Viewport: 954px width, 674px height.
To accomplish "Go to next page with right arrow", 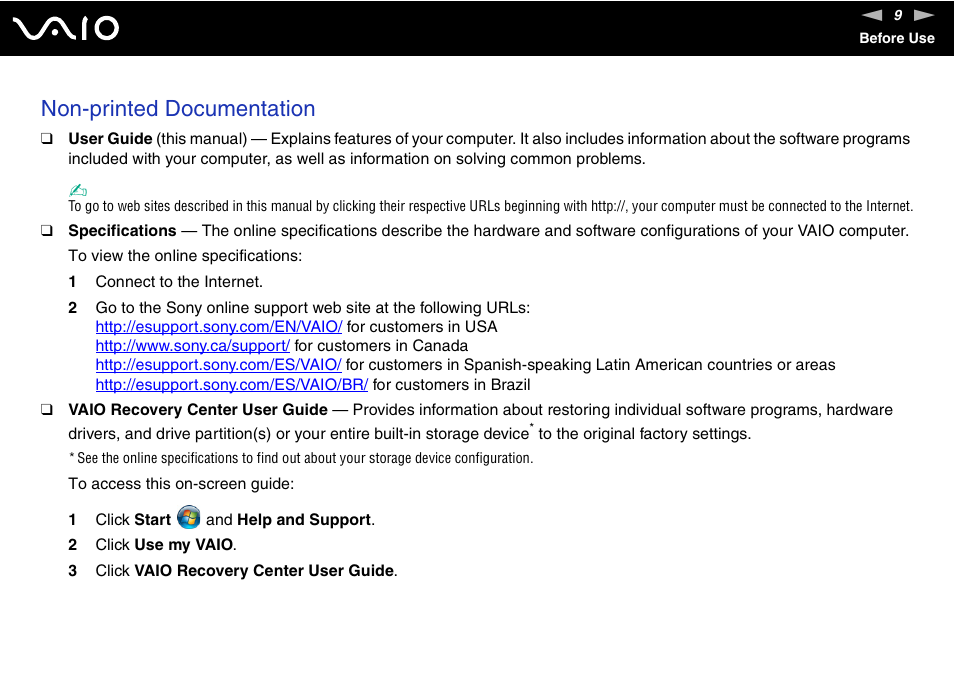I will [x=924, y=15].
